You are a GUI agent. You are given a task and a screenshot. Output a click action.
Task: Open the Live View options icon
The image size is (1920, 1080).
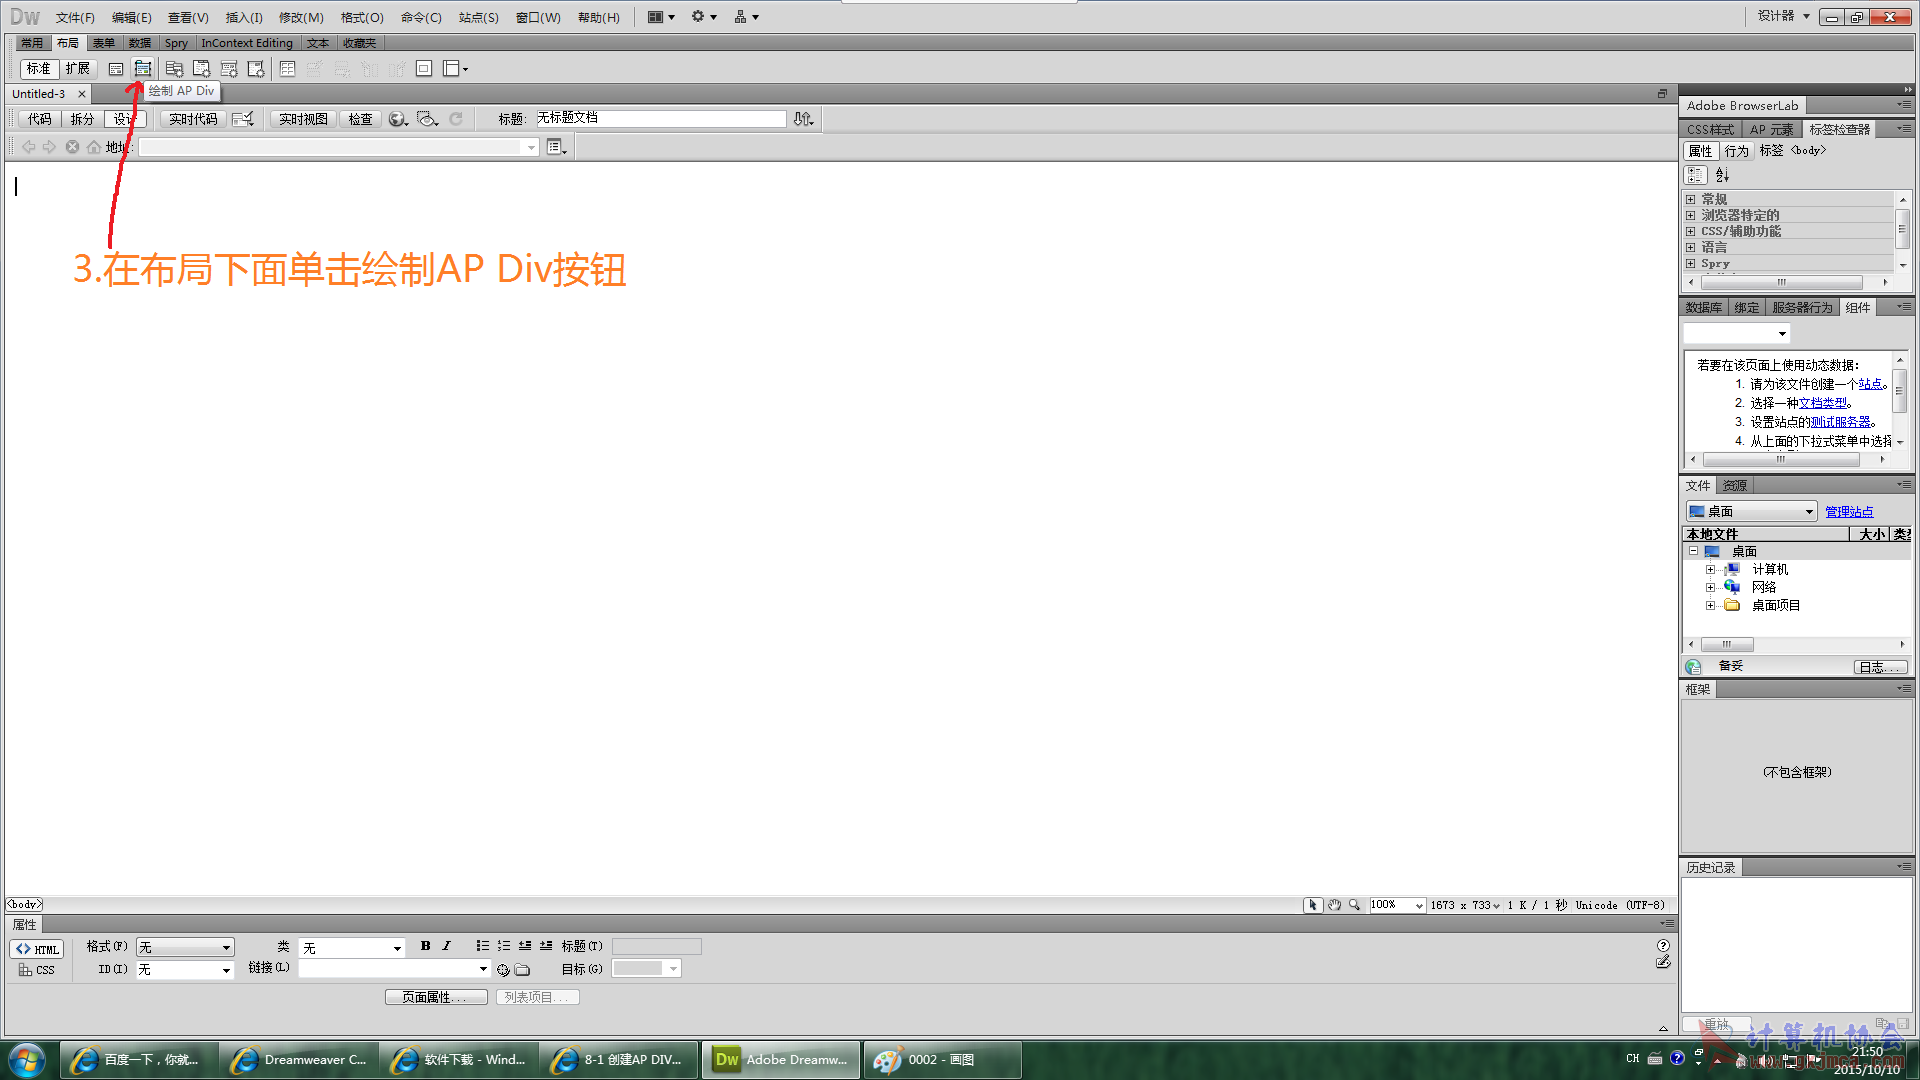pyautogui.click(x=557, y=147)
